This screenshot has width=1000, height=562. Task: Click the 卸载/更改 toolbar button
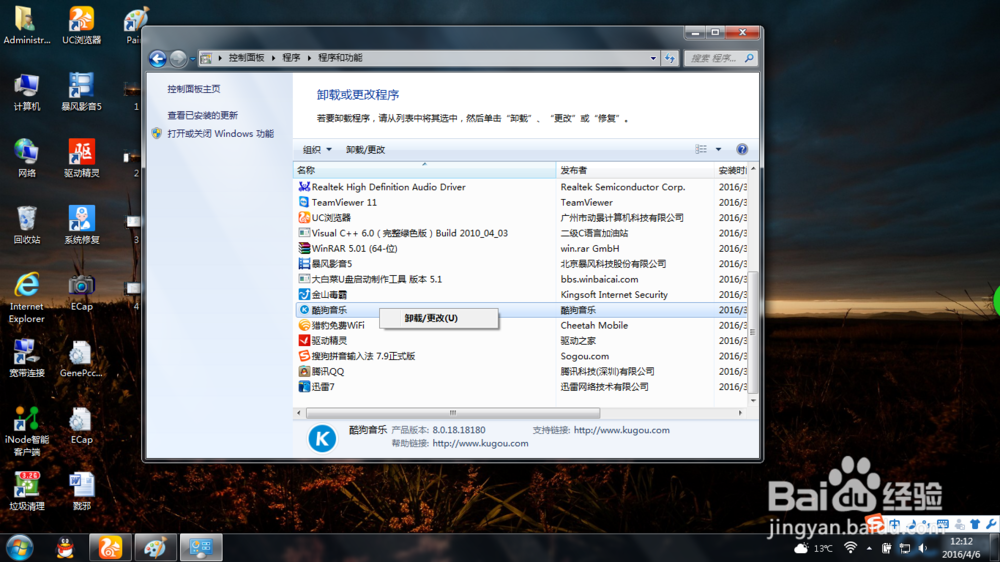pyautogui.click(x=365, y=150)
